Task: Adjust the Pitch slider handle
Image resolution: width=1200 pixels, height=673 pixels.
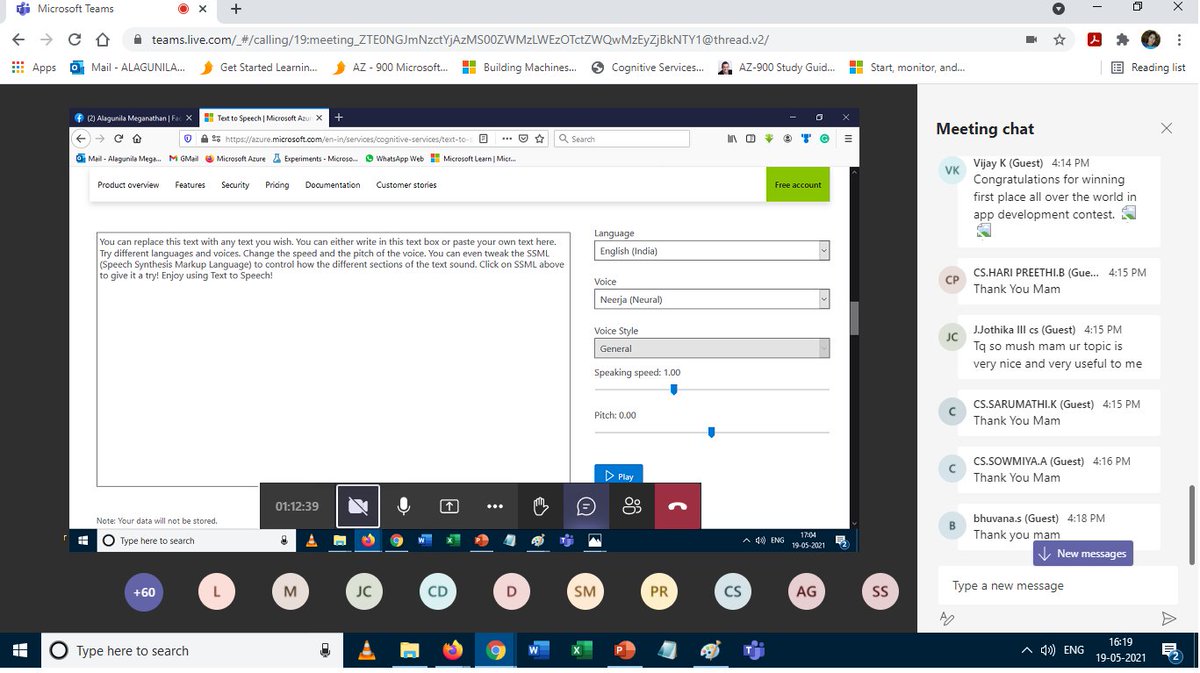Action: click(x=711, y=432)
